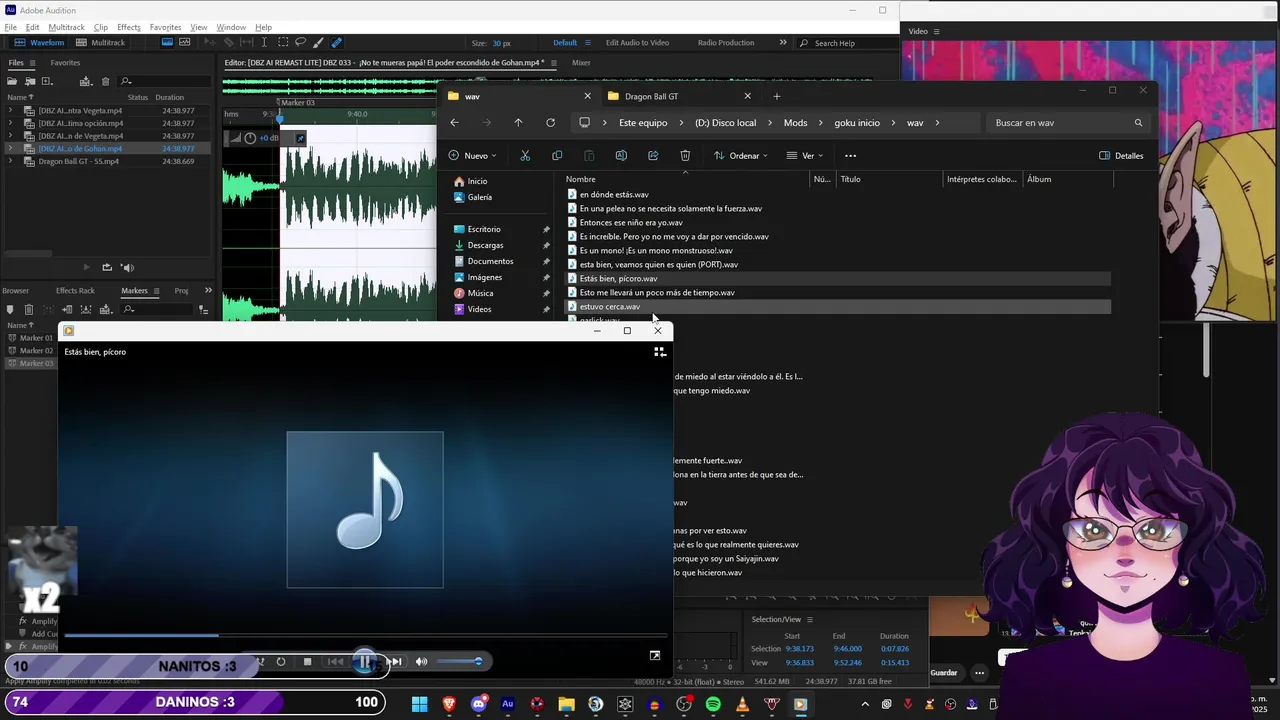Expand the file ending in 'tima opción.mp4'
Image resolution: width=1280 pixels, height=720 pixels.
click(x=11, y=123)
